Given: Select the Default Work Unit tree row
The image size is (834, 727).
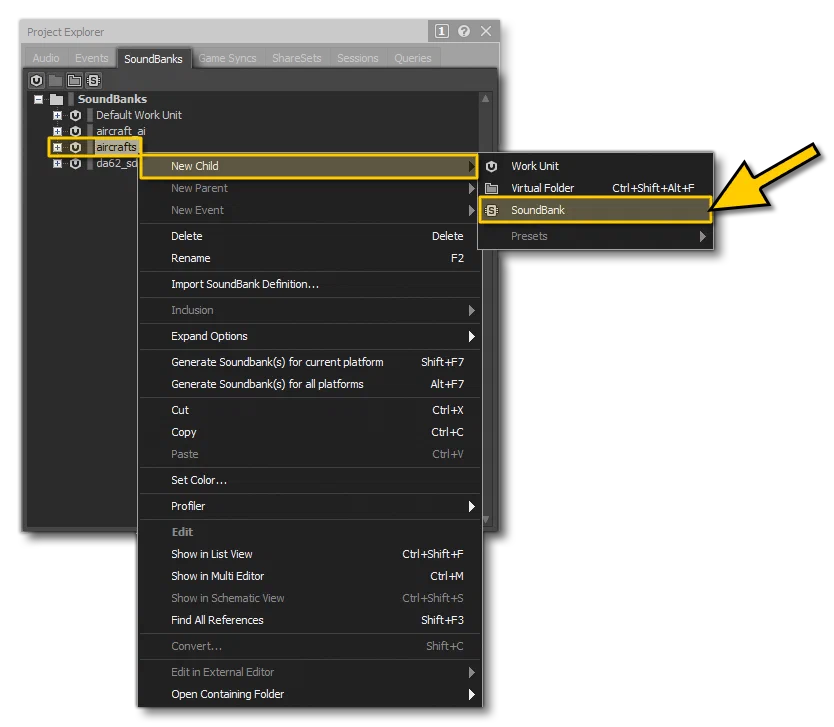Looking at the screenshot, I should [x=139, y=115].
